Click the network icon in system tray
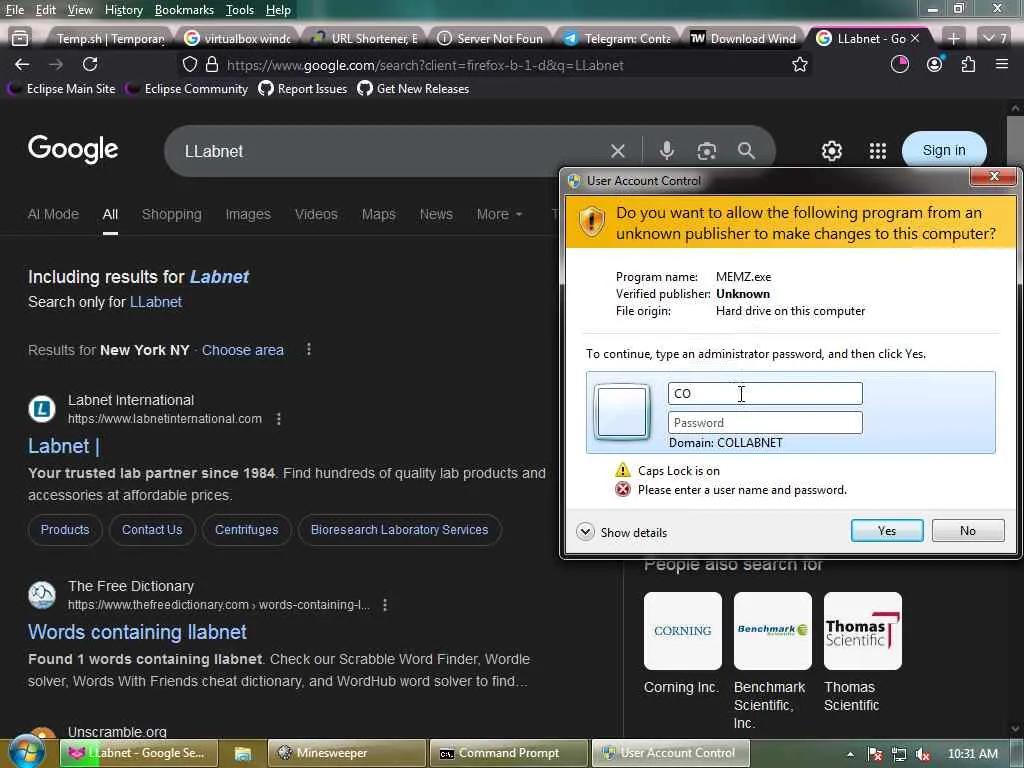The width and height of the screenshot is (1024, 768). click(x=899, y=754)
